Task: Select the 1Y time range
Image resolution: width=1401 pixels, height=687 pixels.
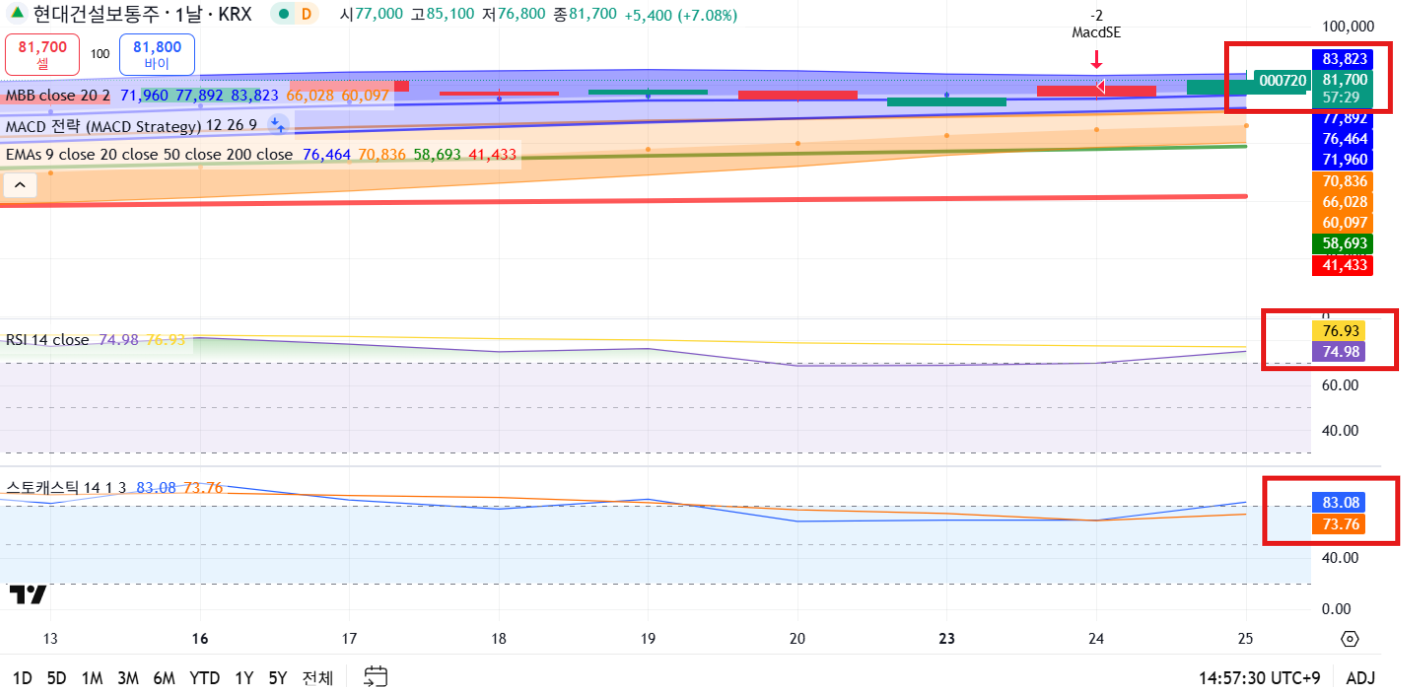Action: (x=244, y=678)
